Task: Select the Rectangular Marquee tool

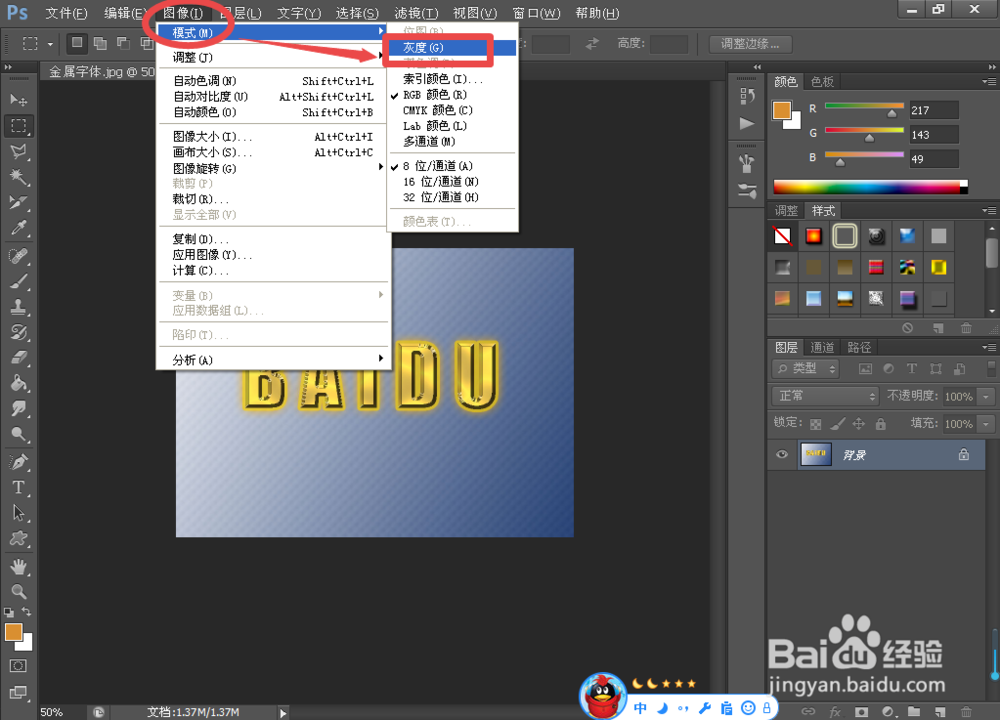Action: pos(18,126)
